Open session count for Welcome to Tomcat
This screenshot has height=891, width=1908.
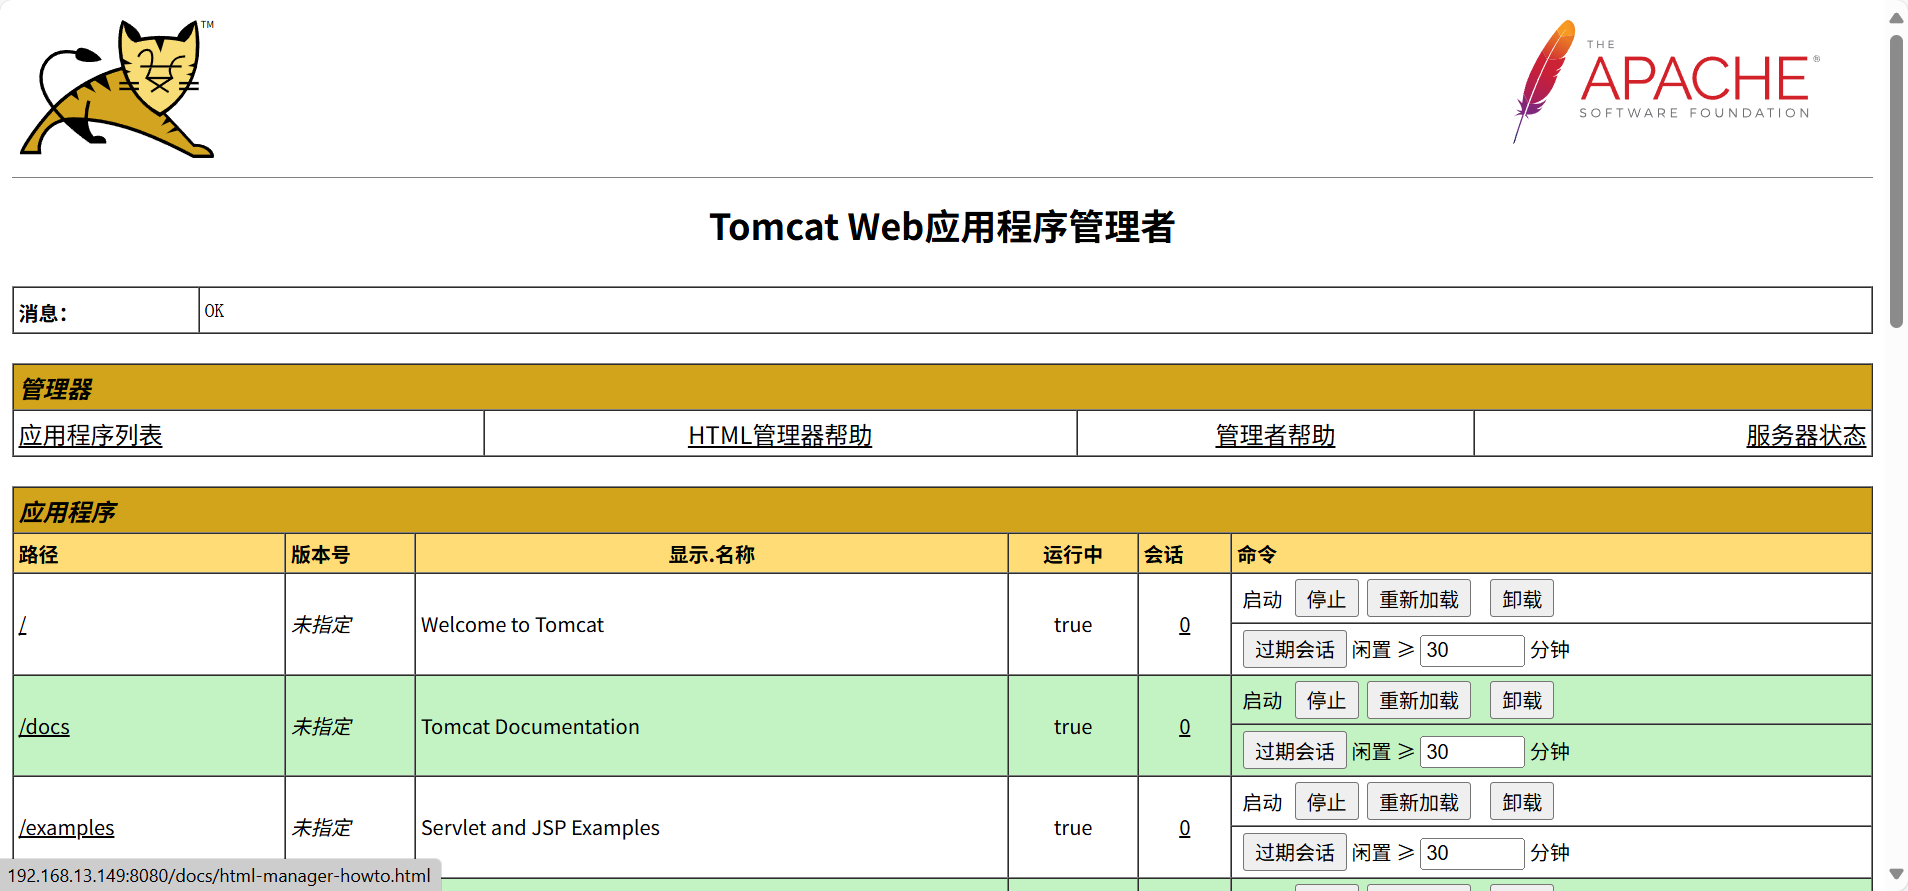click(x=1185, y=625)
